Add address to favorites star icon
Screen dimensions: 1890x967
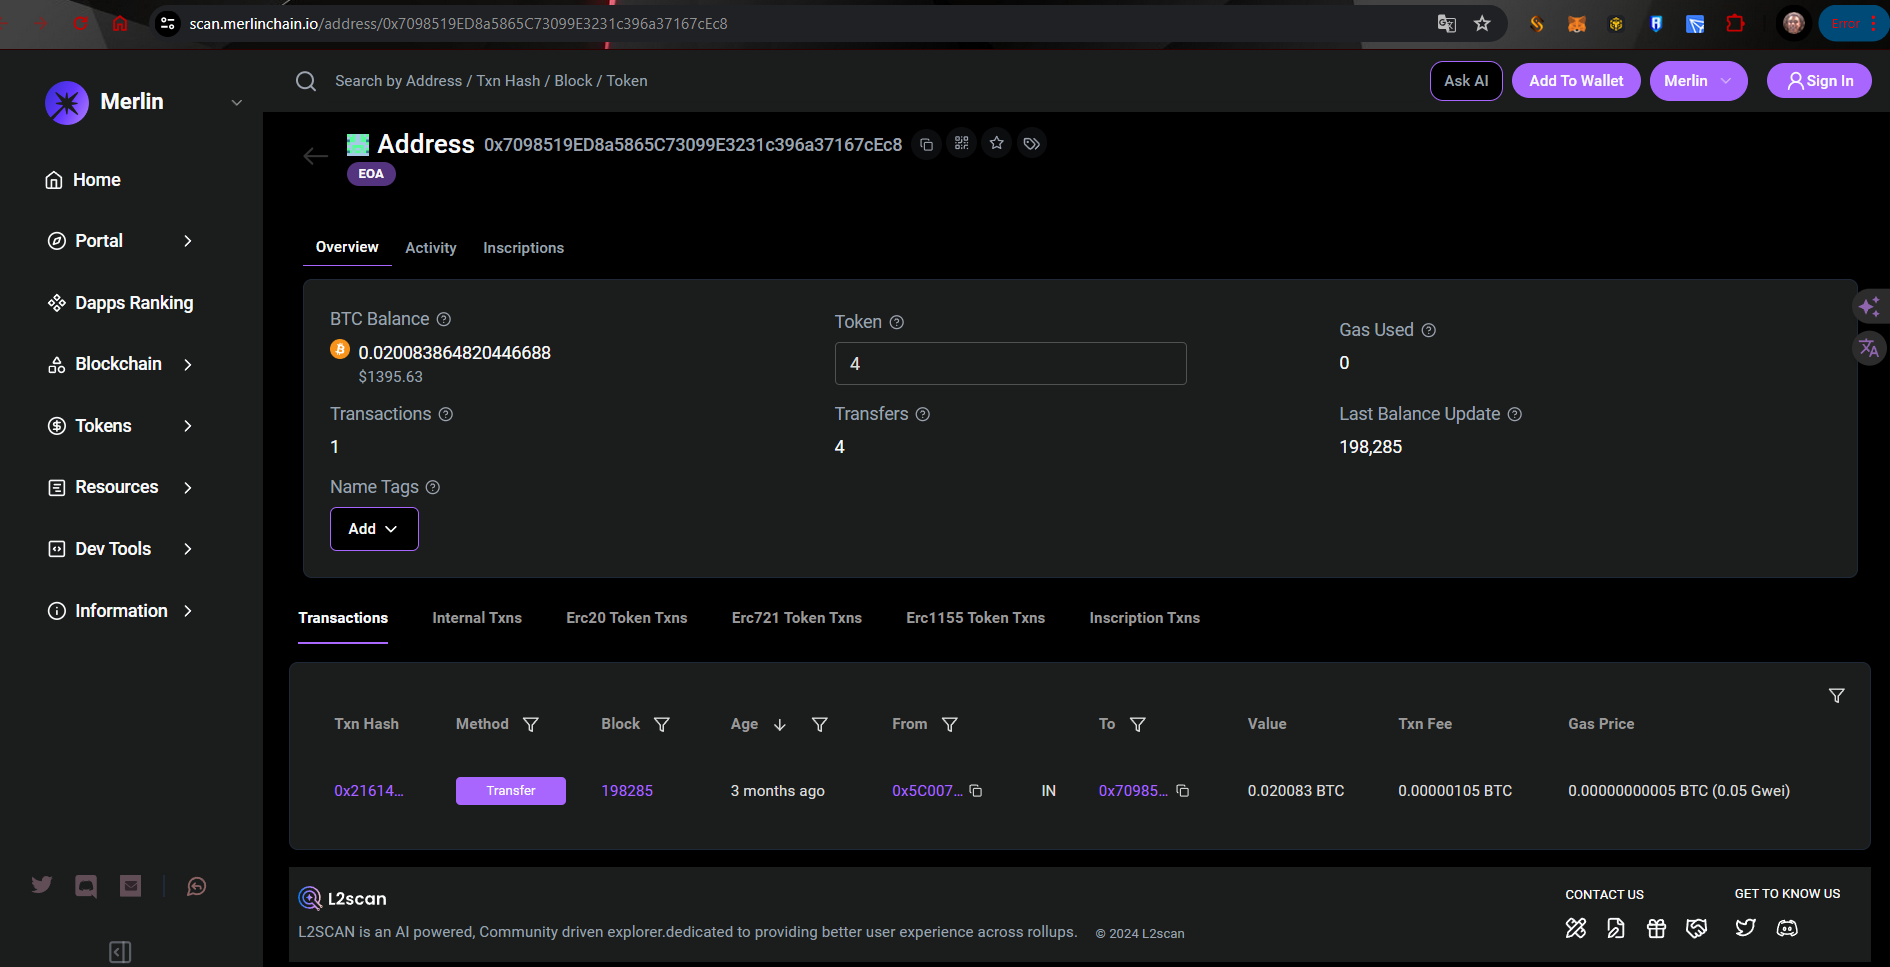997,144
